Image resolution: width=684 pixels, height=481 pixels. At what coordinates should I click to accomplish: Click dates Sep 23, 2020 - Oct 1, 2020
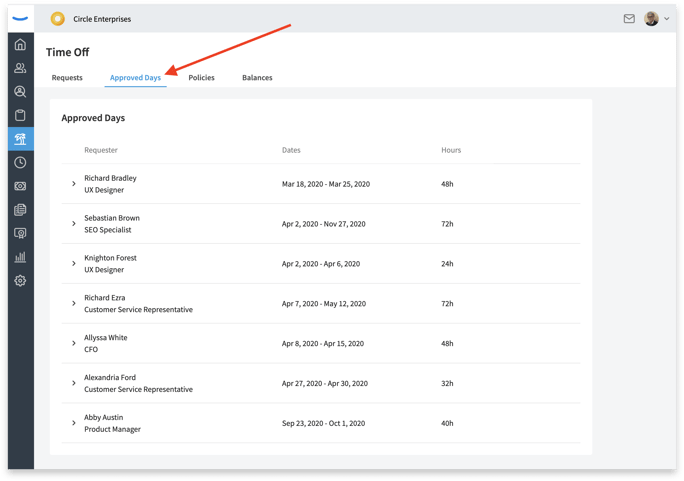click(x=323, y=423)
